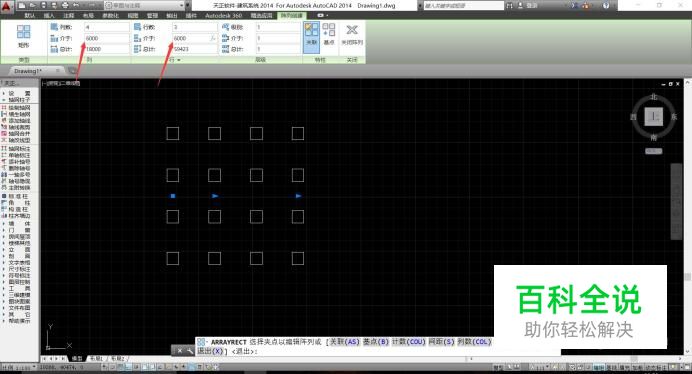
Task: Click the Help question mark icon
Action: (x=606, y=5)
